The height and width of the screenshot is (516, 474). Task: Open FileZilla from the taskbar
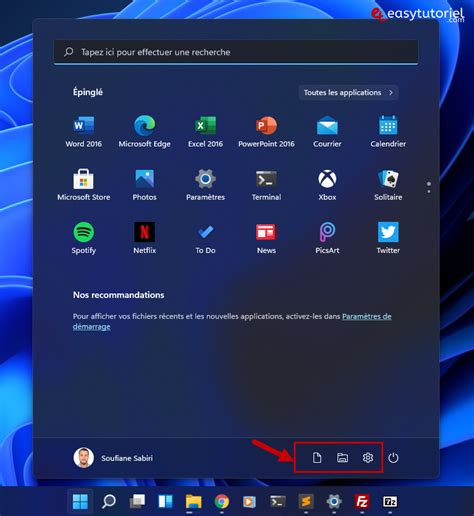[x=362, y=501]
